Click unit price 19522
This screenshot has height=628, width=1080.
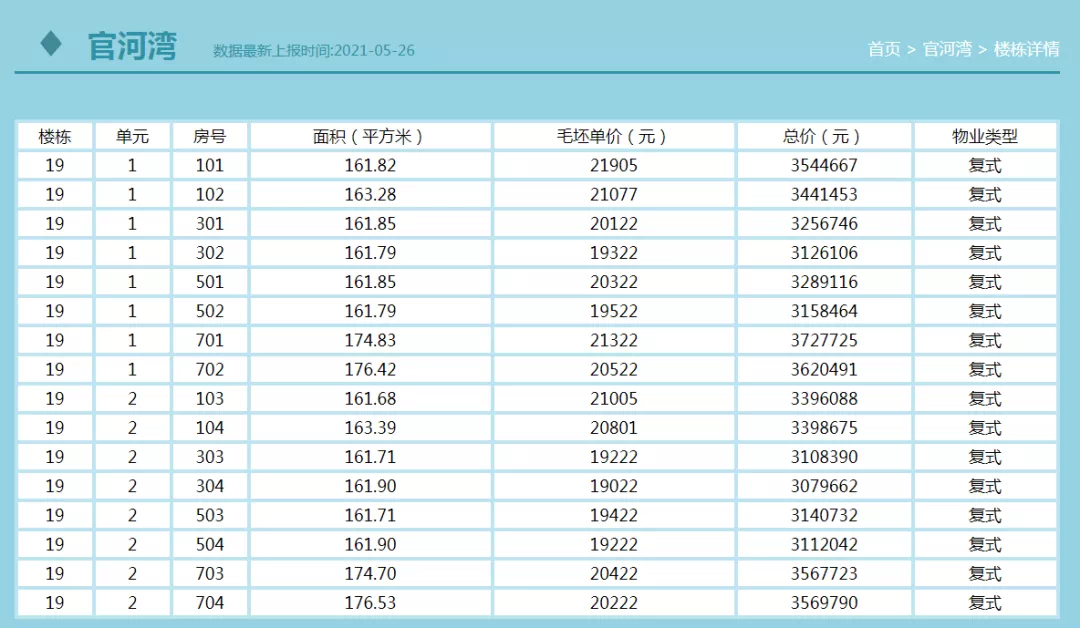614,311
